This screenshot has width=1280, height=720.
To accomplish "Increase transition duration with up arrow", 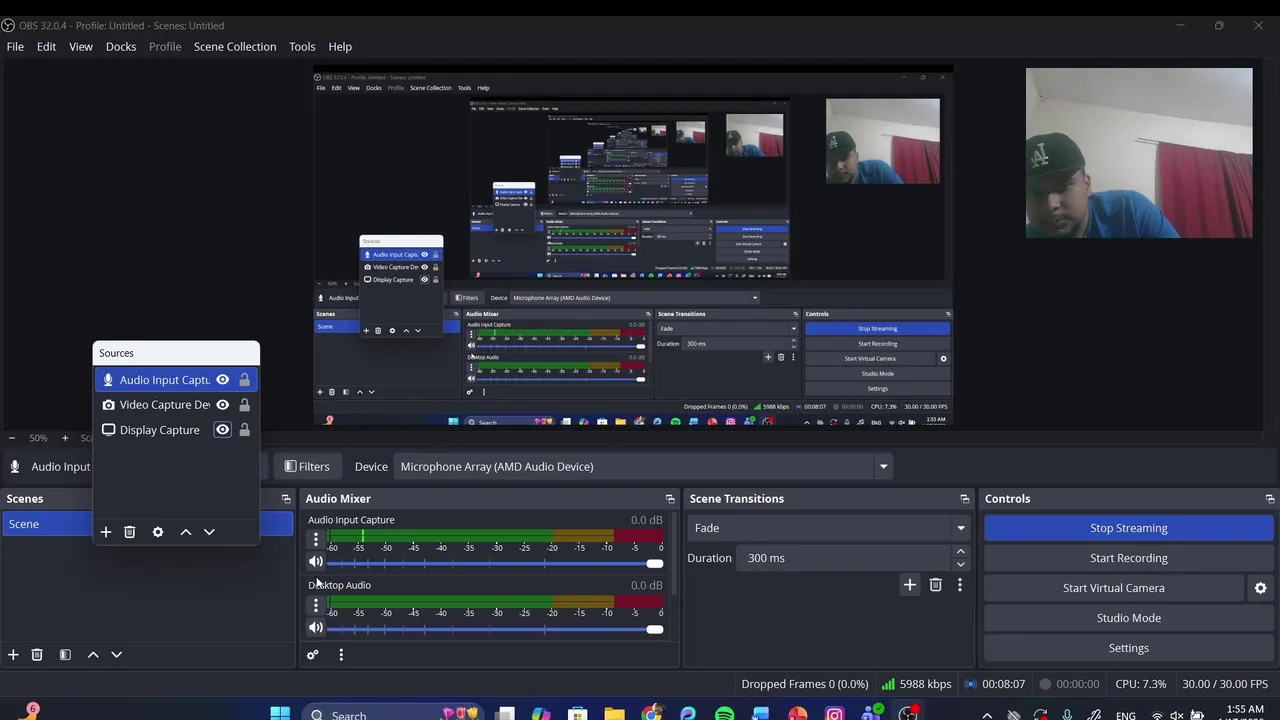I will (961, 552).
